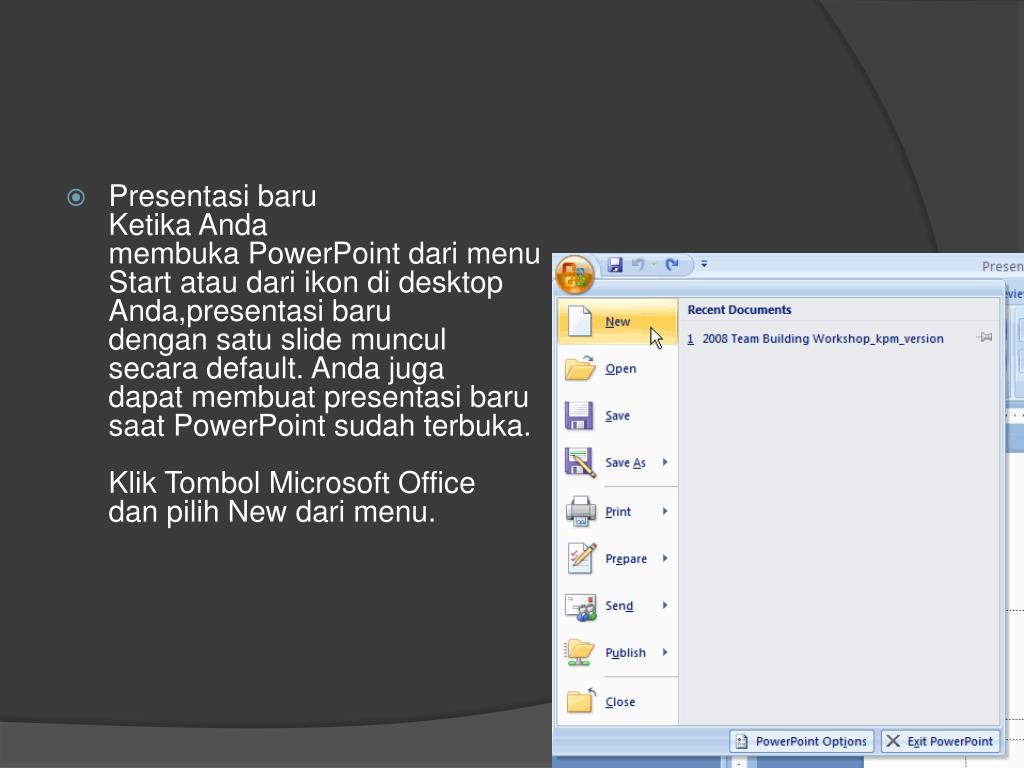Choose New from the Office menu
The width and height of the screenshot is (1024, 768).
pyautogui.click(x=618, y=321)
